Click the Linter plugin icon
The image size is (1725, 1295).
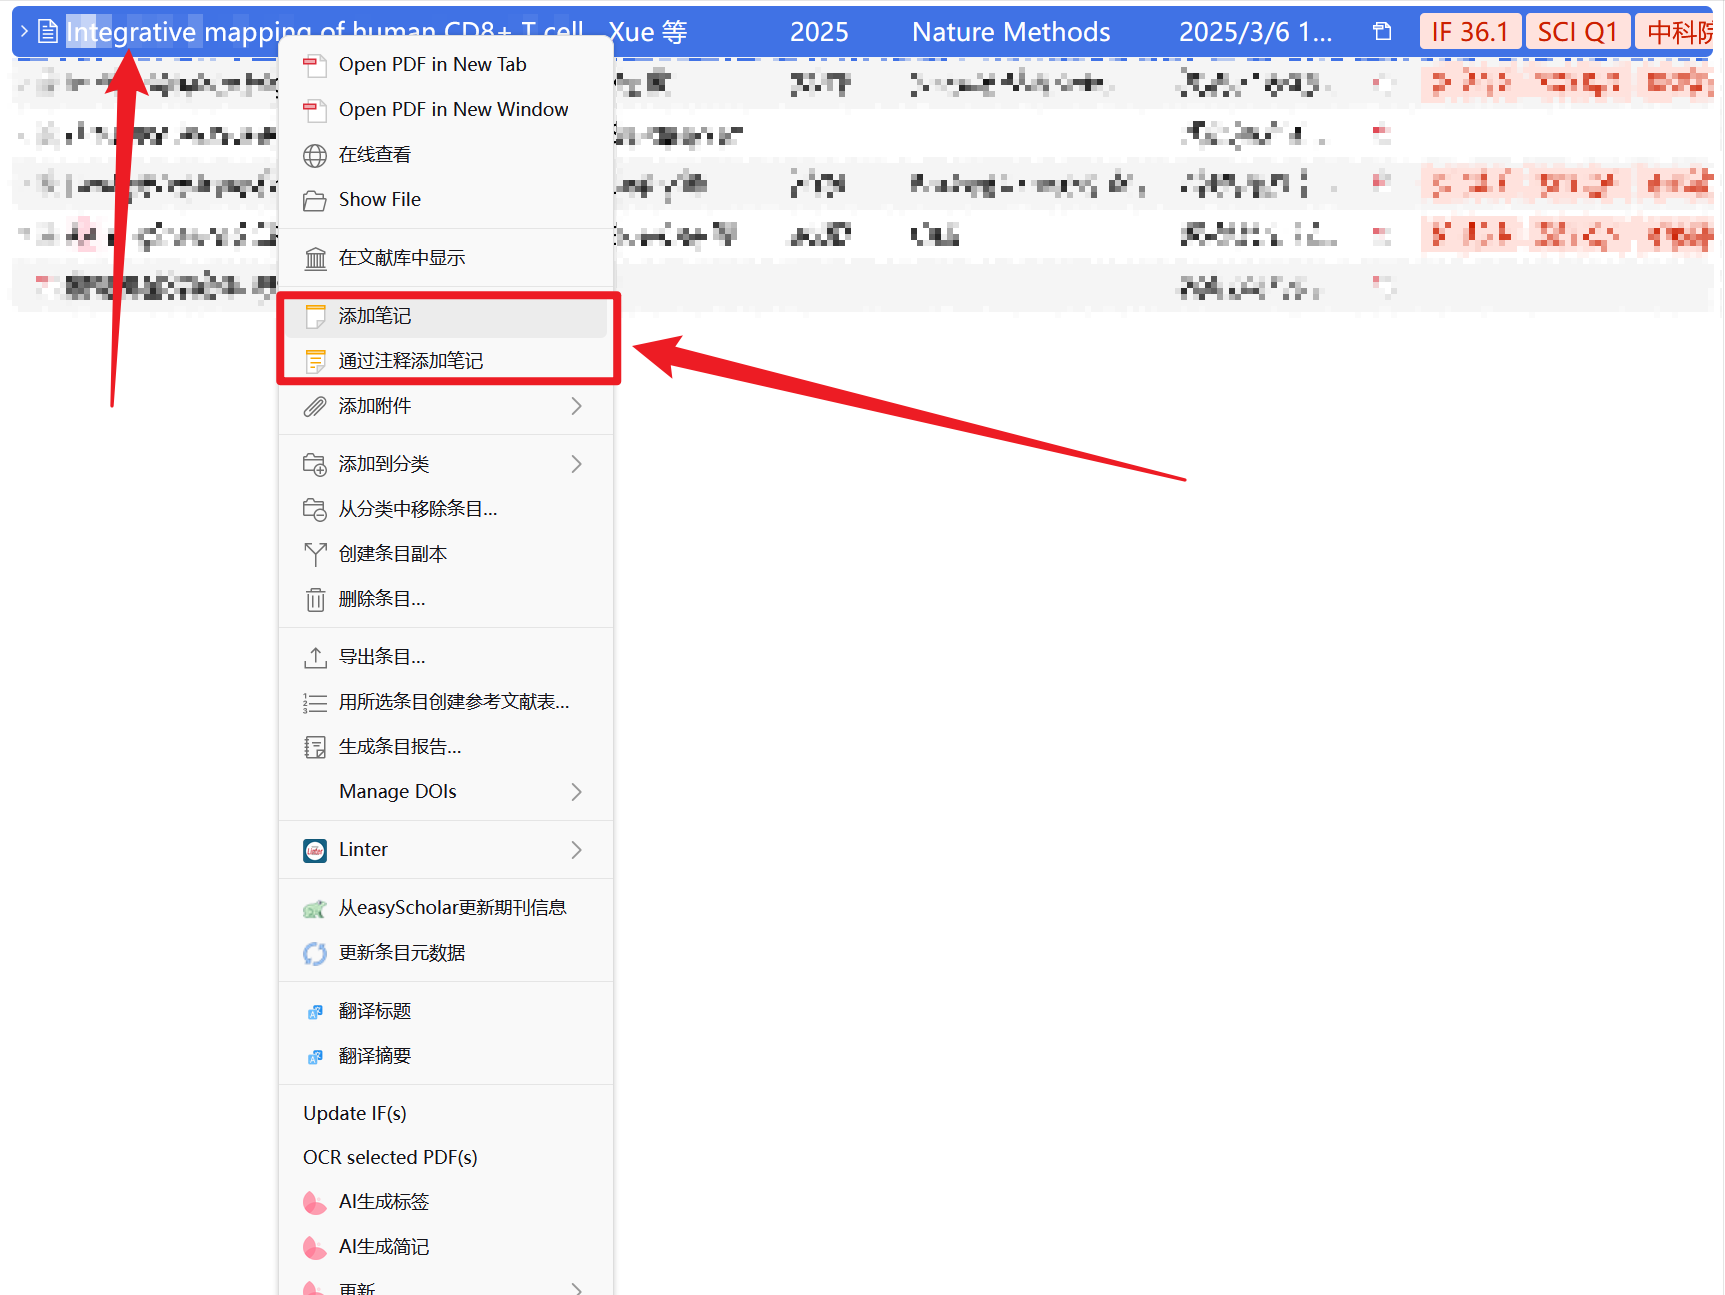(x=315, y=850)
